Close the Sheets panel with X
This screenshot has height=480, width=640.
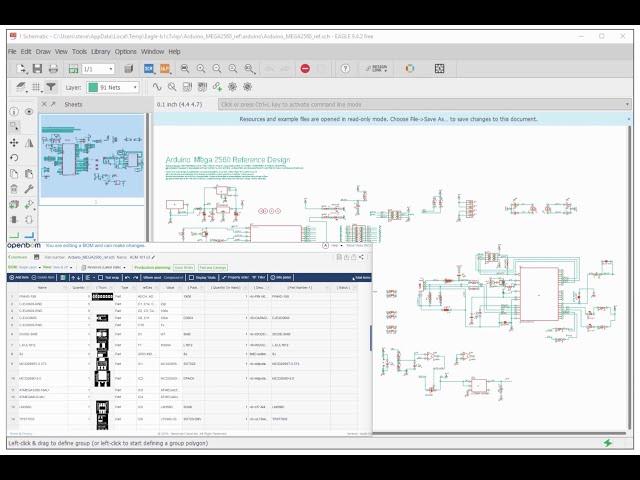tap(44, 104)
